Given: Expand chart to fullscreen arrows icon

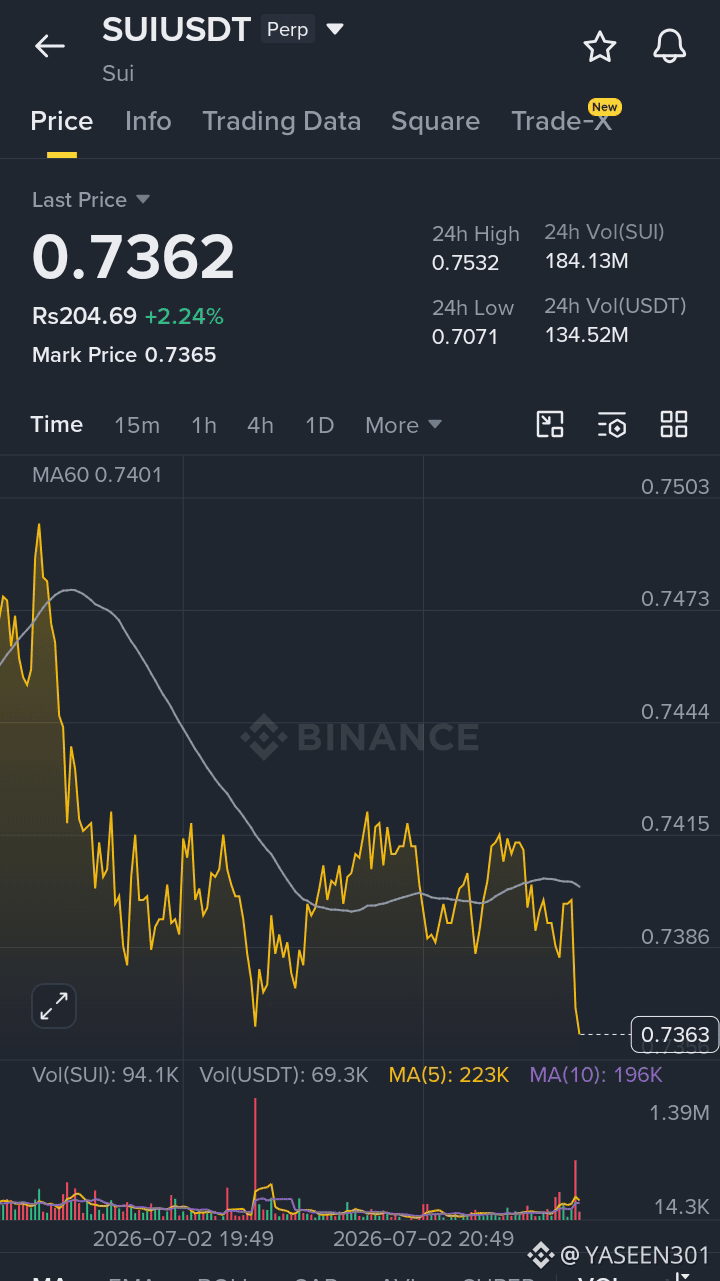Looking at the screenshot, I should (54, 1006).
